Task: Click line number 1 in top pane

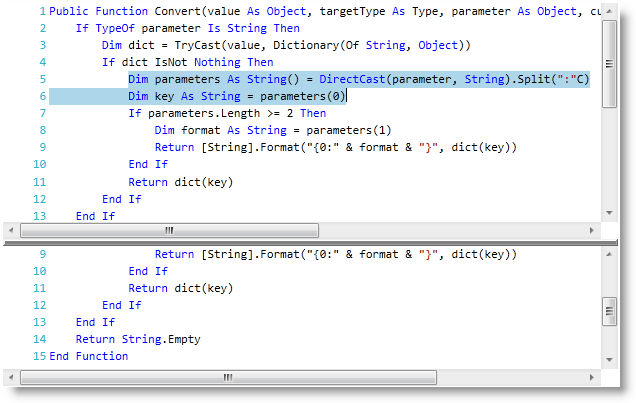Action: [43, 11]
